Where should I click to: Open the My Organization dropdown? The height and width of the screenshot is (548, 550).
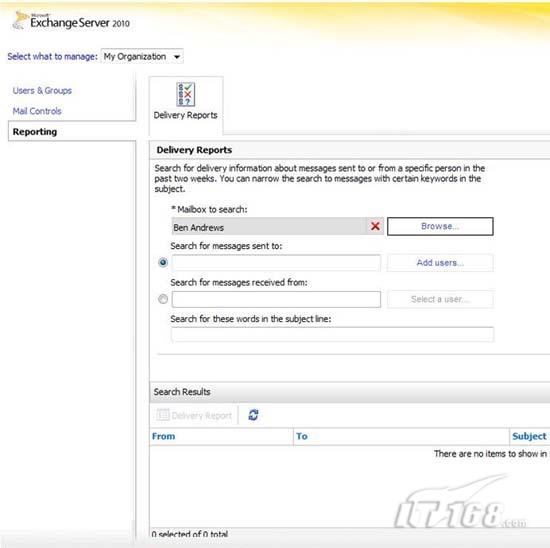click(x=142, y=56)
